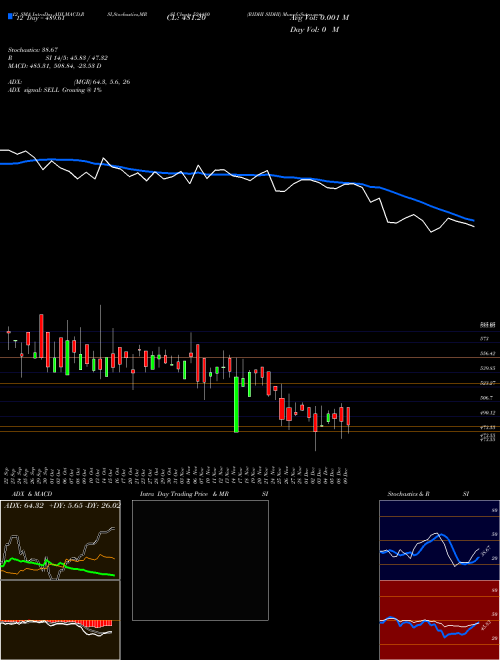Click the 'MACD: 485.31, 508.84, -23.53 D' line

tap(55, 66)
